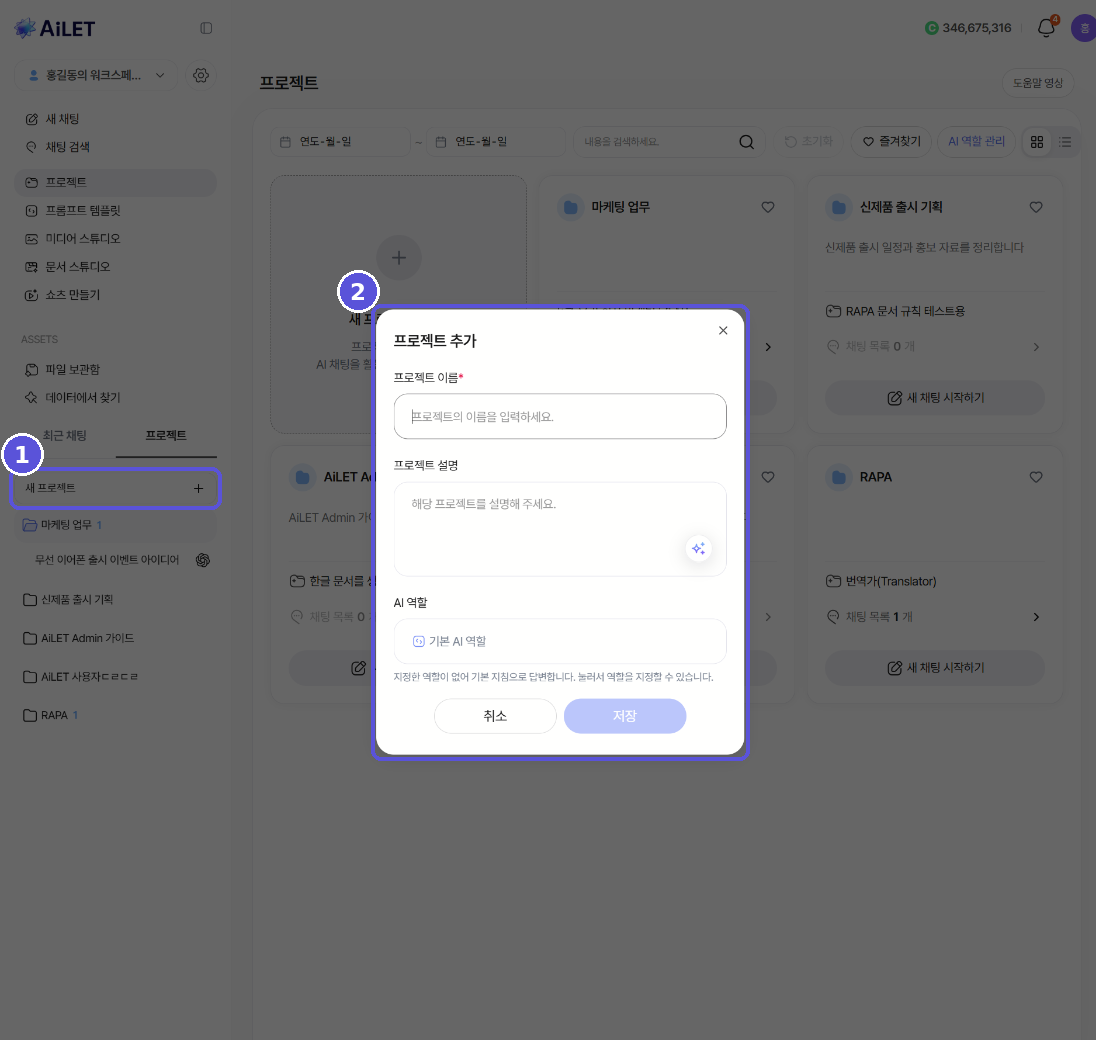Favorite the 신제품 출시 기획 project card

click(x=1036, y=207)
